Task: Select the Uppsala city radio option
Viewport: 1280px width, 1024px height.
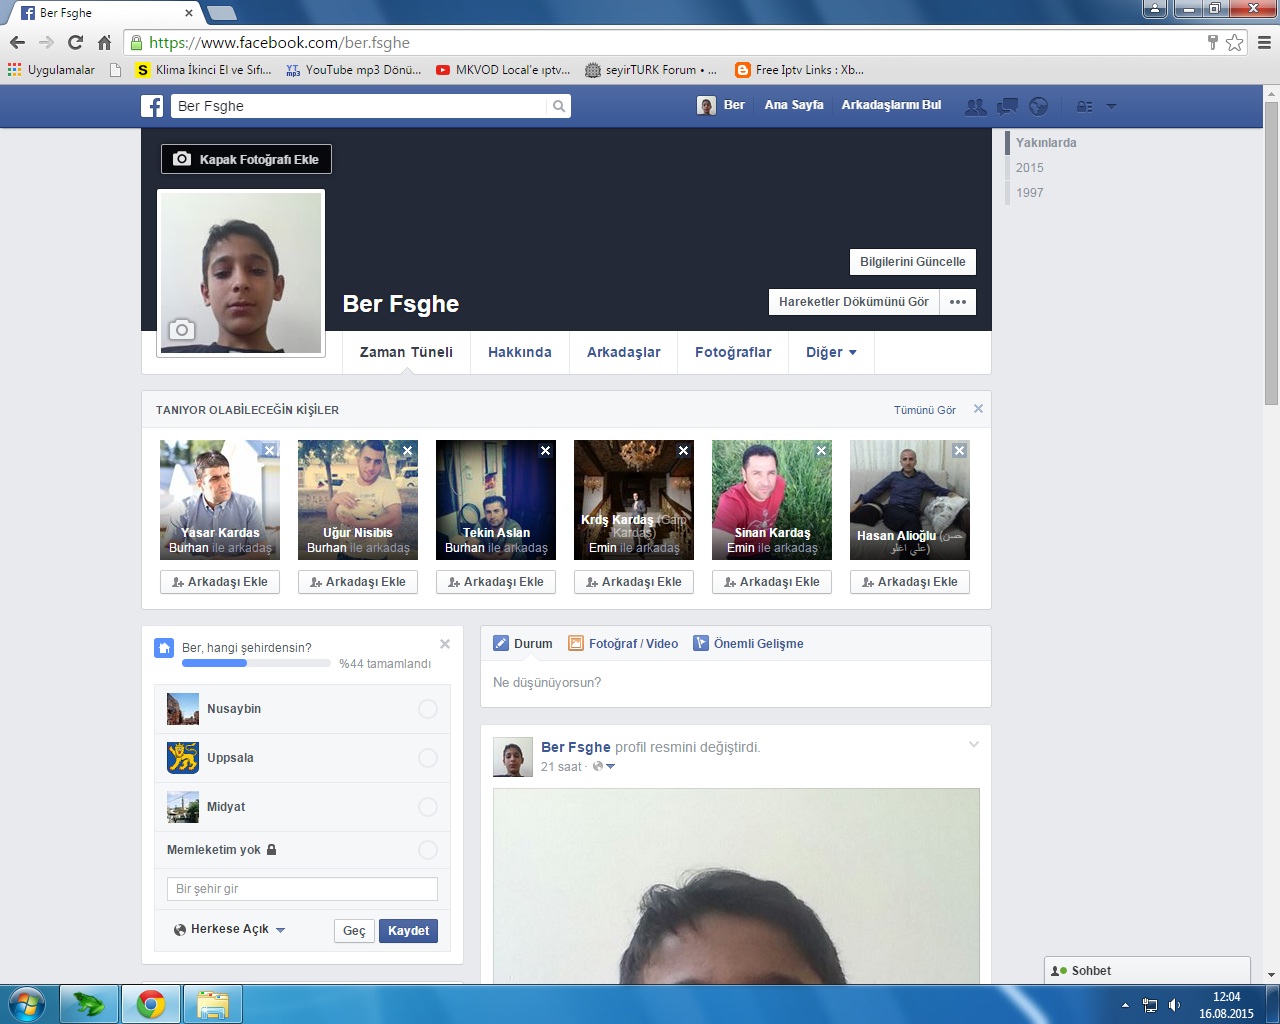Action: coord(428,758)
